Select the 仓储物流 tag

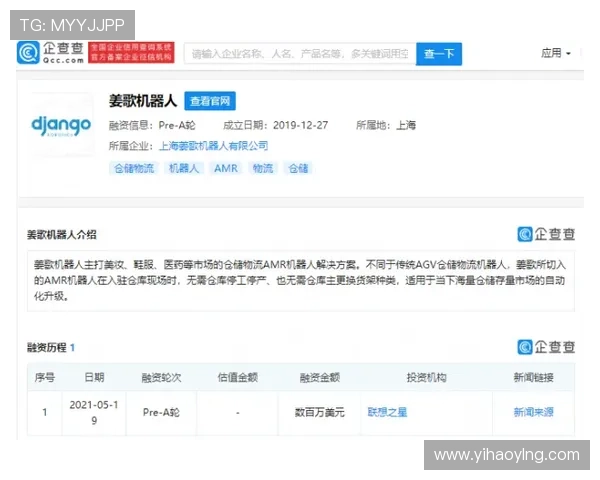(x=134, y=168)
